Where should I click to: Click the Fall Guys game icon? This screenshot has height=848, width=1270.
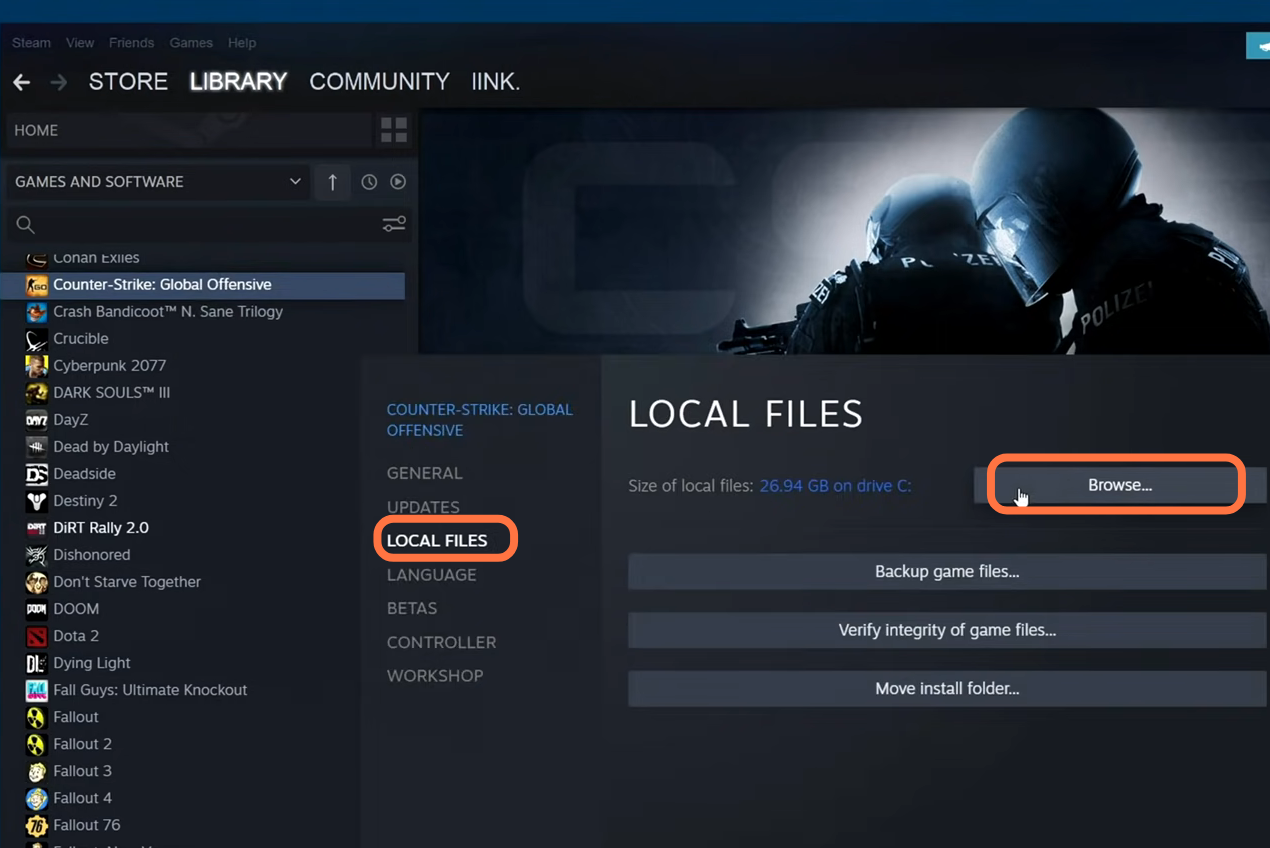coord(37,690)
